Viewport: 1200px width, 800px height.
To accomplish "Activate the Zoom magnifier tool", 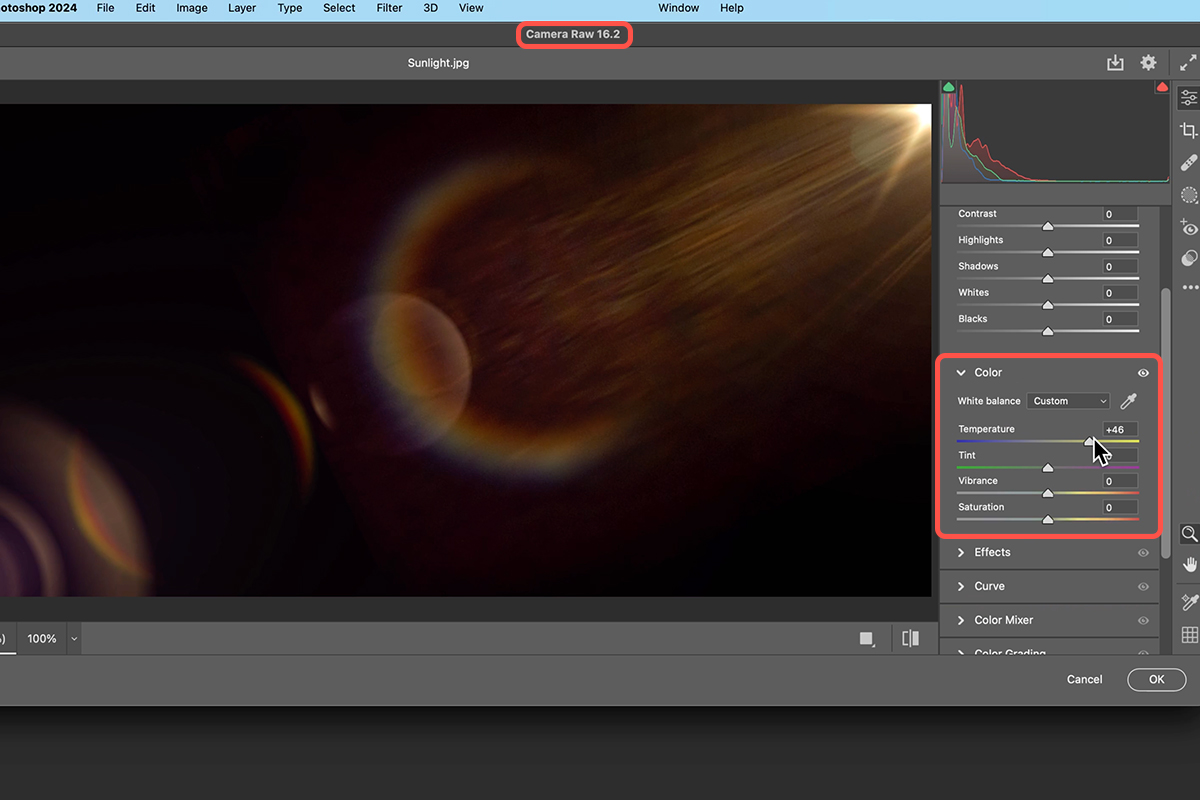I will pyautogui.click(x=1189, y=533).
